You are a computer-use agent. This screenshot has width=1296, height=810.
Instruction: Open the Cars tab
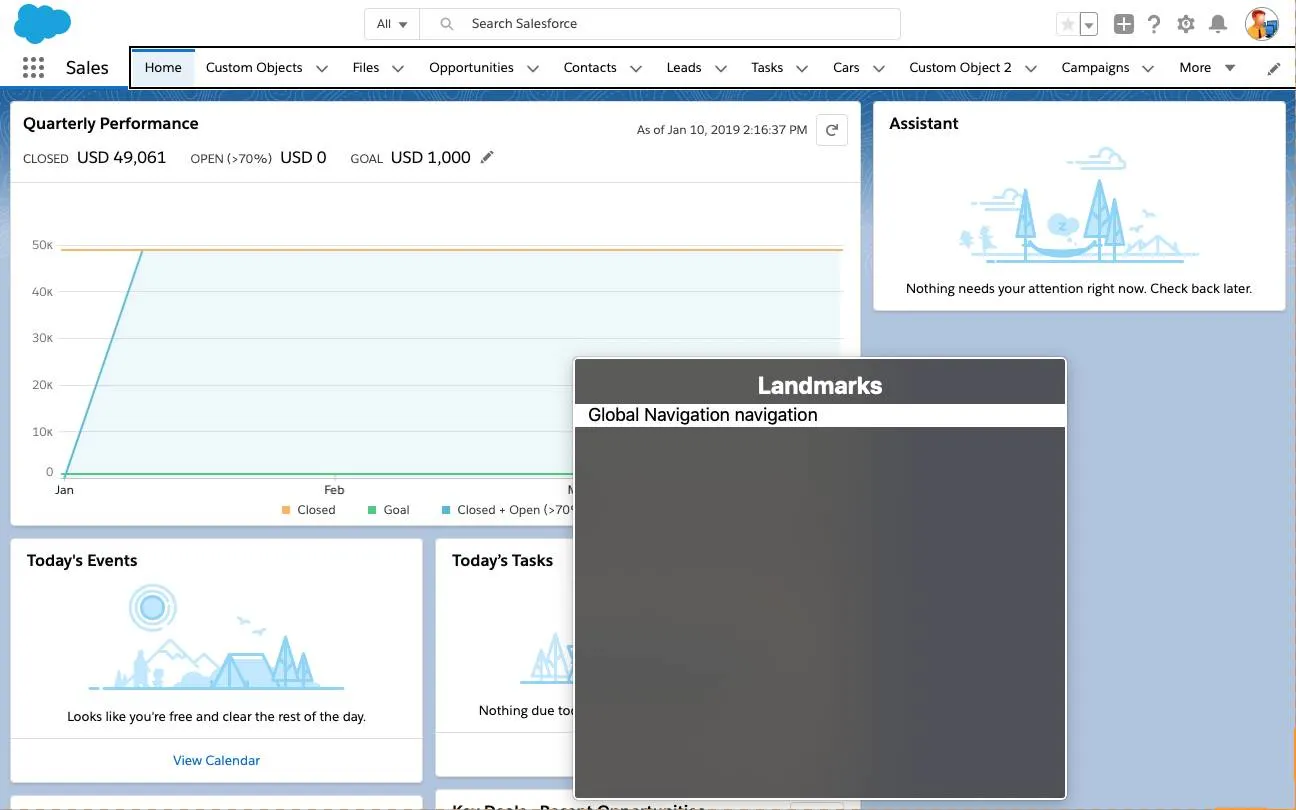coord(846,67)
